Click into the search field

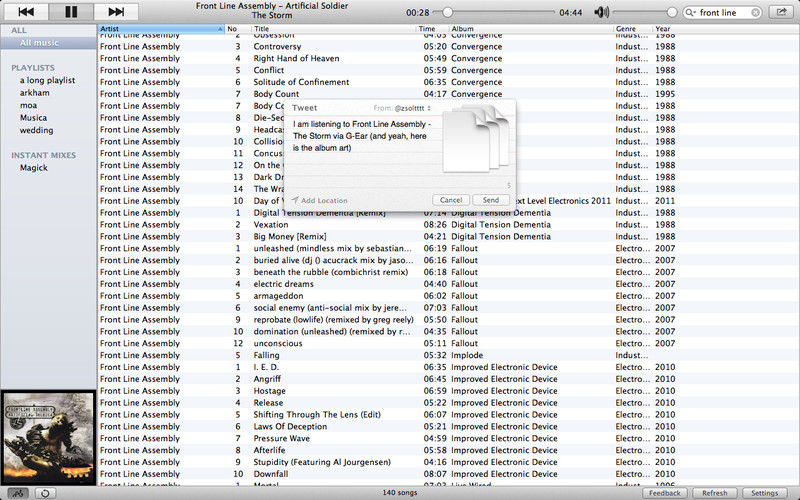723,12
